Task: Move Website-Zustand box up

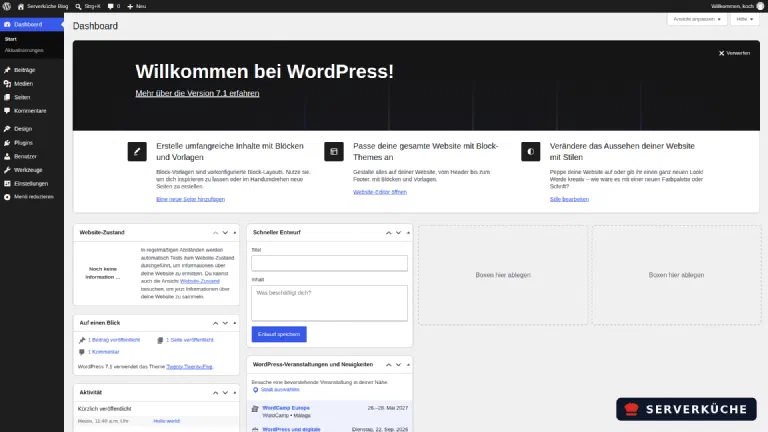Action: click(x=216, y=233)
